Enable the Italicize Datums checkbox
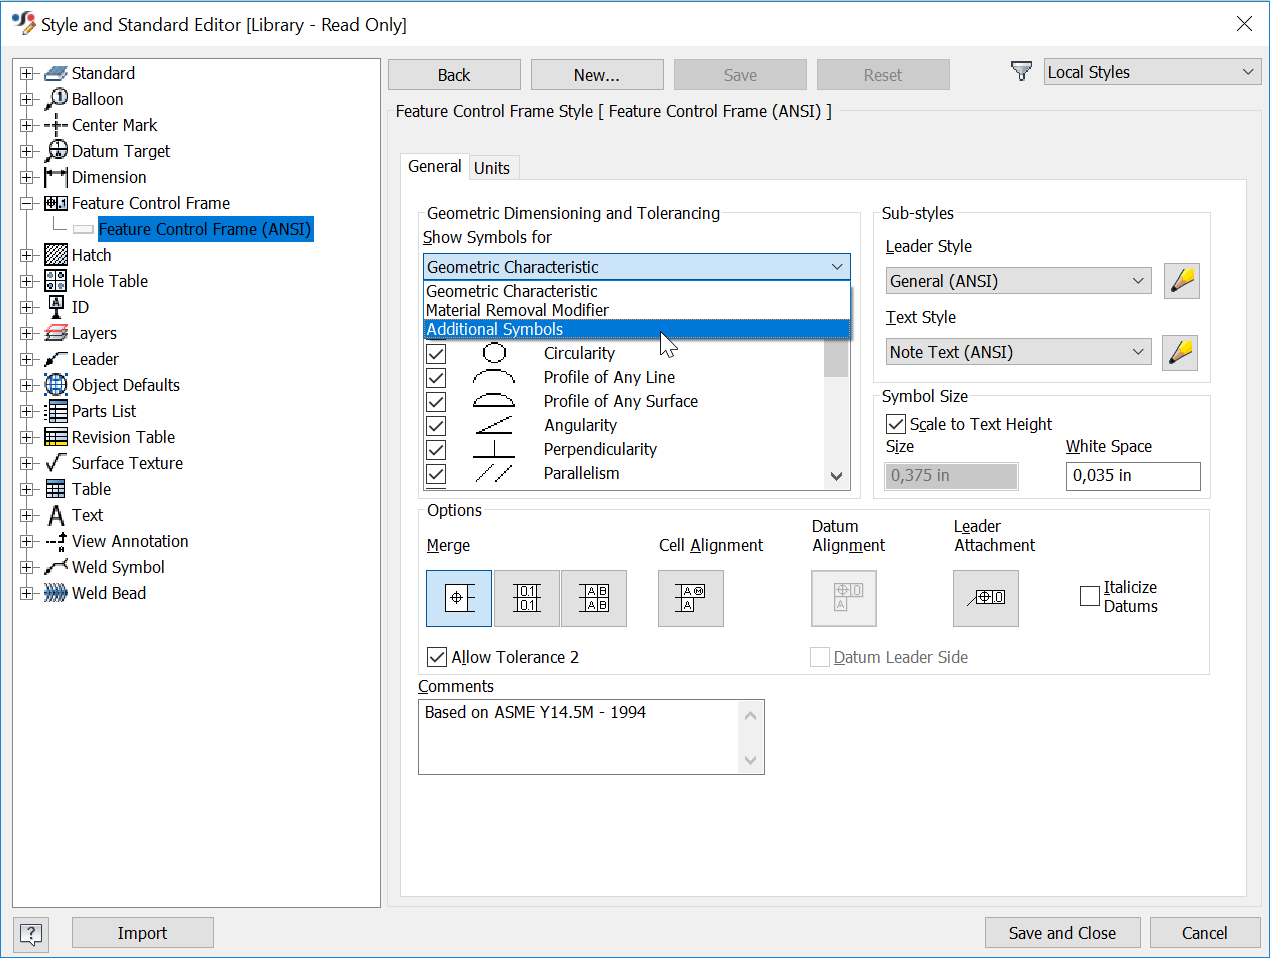1270x958 pixels. [1090, 596]
